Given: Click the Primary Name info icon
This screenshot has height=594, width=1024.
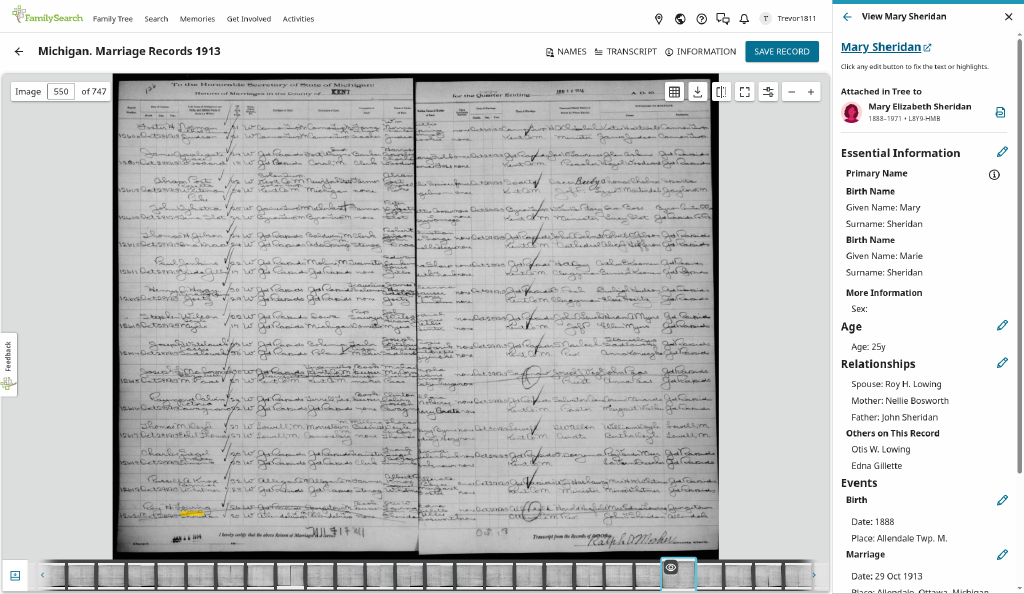Looking at the screenshot, I should coord(994,174).
